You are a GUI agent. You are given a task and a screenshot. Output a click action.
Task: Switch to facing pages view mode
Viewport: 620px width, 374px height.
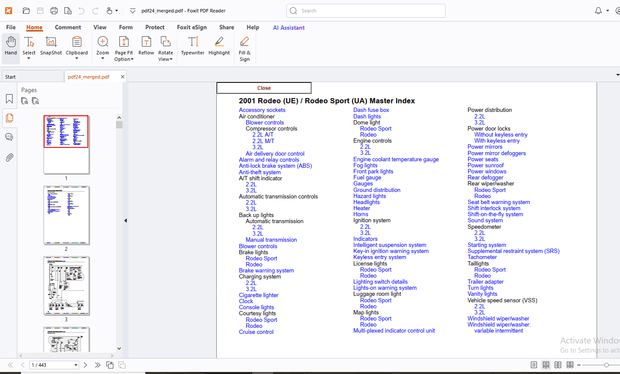coord(558,365)
